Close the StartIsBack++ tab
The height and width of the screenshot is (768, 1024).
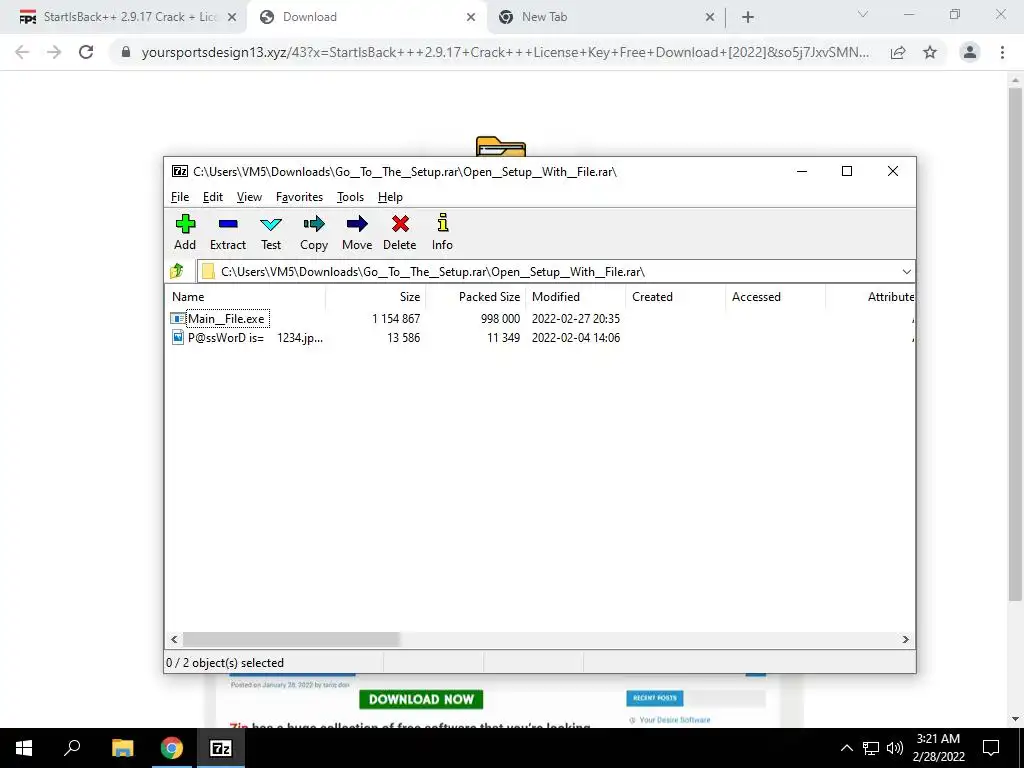[x=232, y=18]
